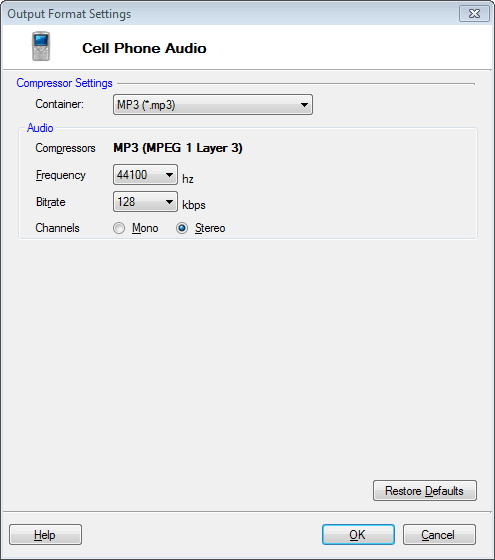Open Help for output format settings

pos(45,535)
